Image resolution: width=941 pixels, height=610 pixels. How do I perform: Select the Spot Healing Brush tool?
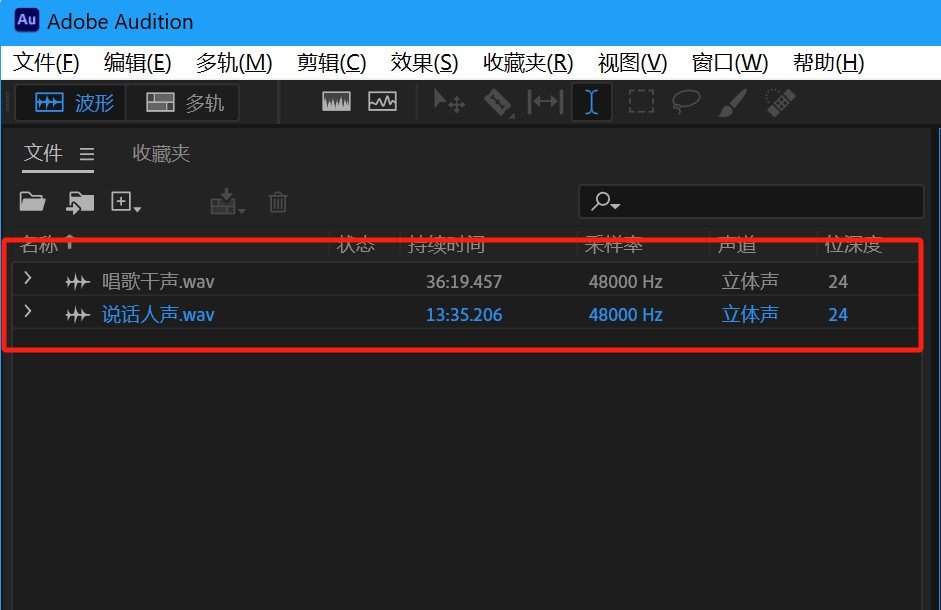click(x=779, y=102)
